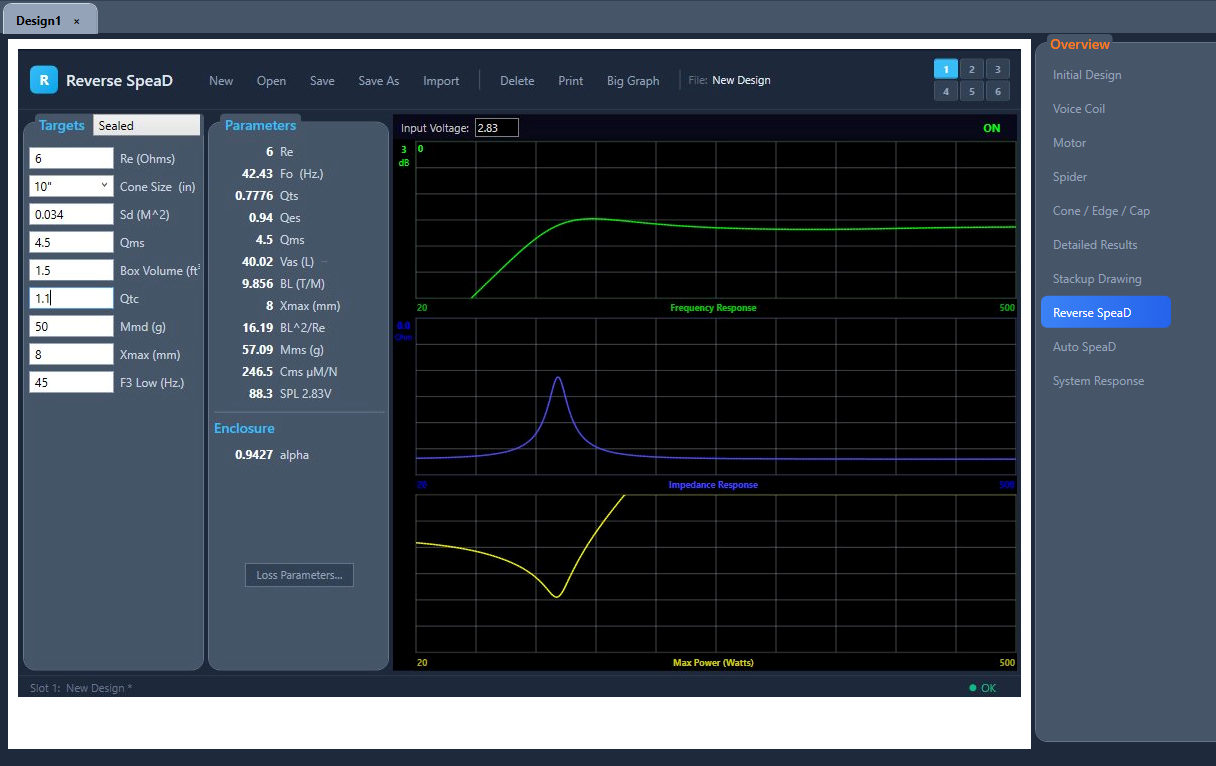1216x766 pixels.
Task: Select the Design1 document tab
Action: [x=49, y=20]
